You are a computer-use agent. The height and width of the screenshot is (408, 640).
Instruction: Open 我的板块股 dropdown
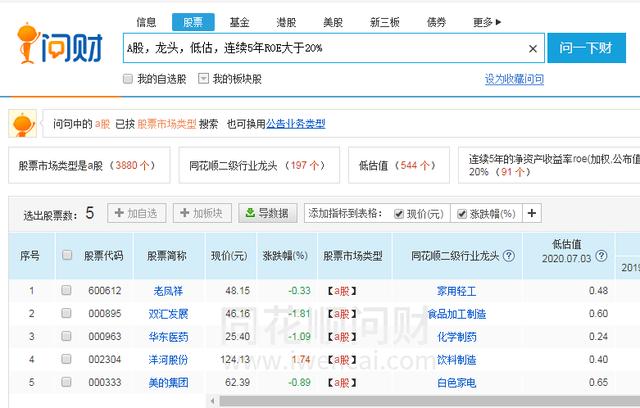tap(203, 79)
